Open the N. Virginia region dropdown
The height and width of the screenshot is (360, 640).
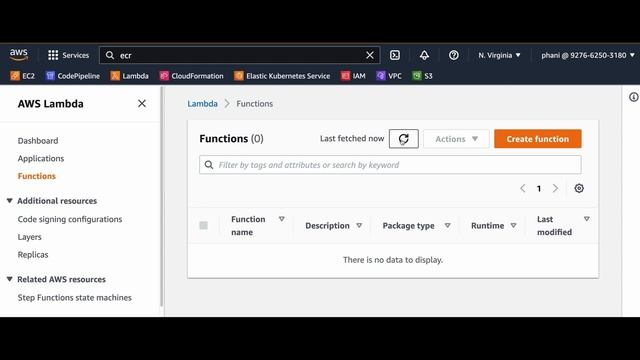499,55
